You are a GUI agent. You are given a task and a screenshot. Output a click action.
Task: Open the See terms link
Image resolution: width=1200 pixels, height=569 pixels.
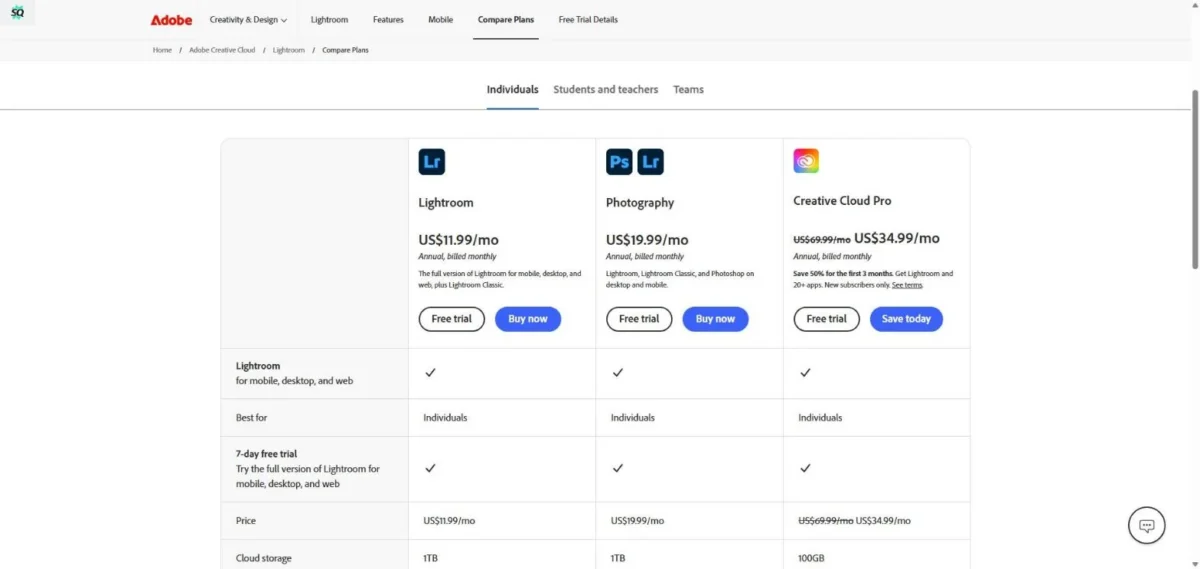pyautogui.click(x=907, y=285)
